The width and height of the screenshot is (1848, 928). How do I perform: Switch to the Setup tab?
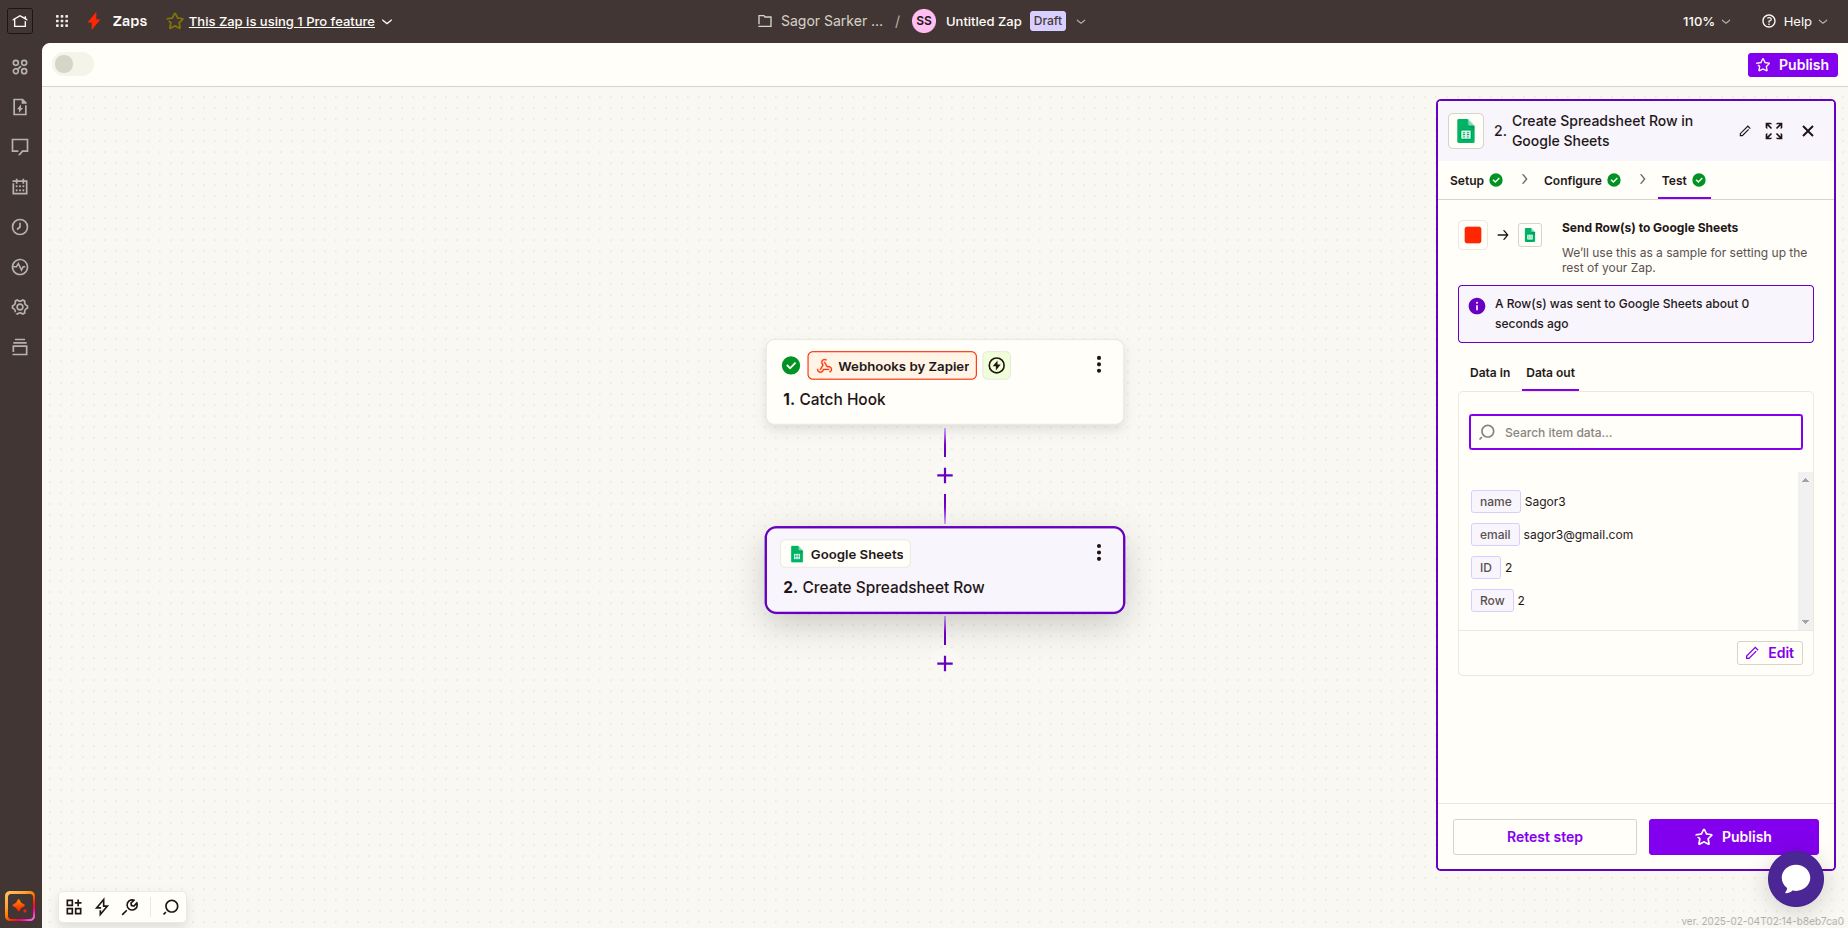(x=1476, y=180)
